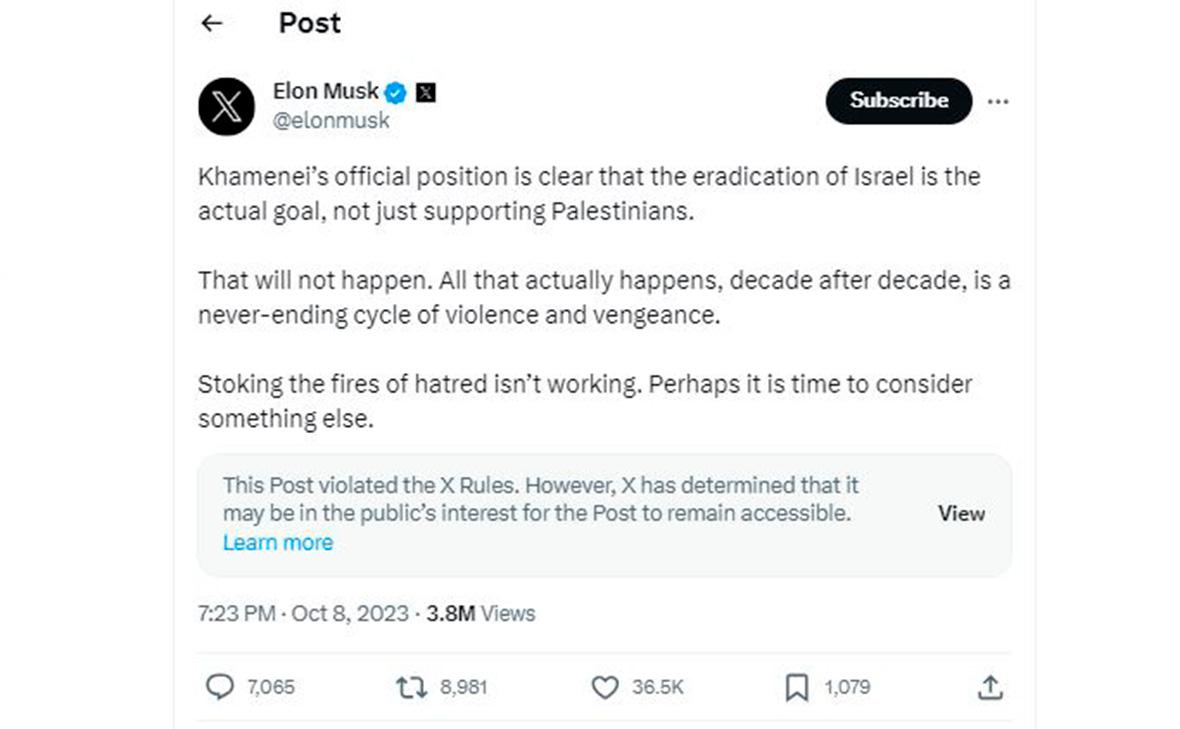The image size is (1180, 729).
Task: Open the 3.8M Views analytics
Action: click(x=481, y=613)
